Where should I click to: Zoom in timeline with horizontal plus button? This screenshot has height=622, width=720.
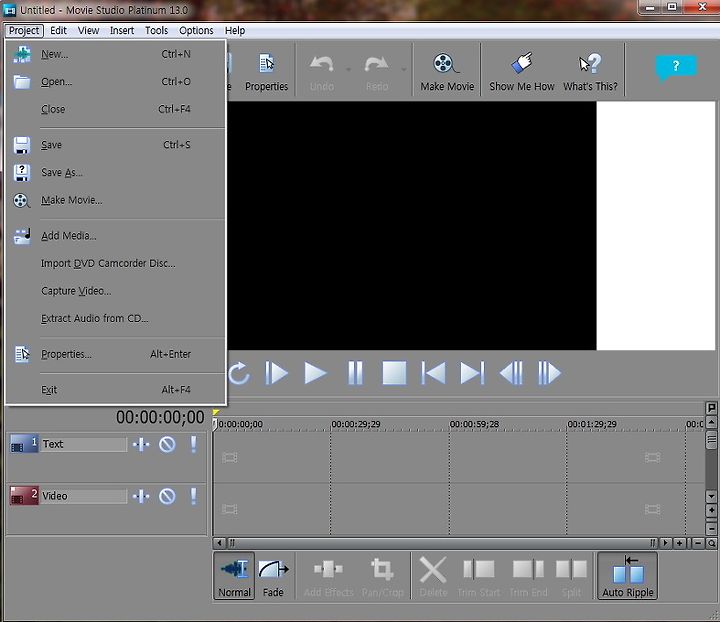680,544
